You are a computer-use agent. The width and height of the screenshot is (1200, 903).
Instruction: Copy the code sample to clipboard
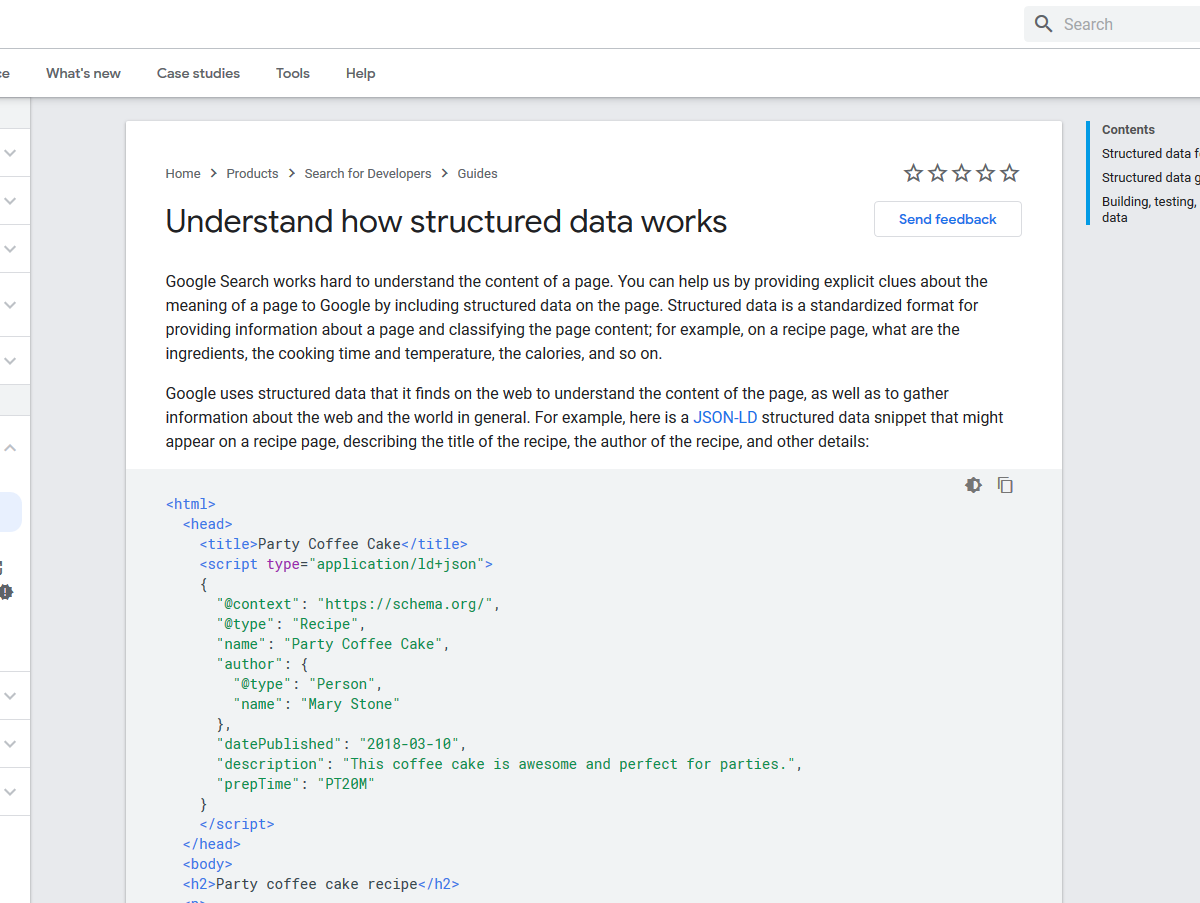pyautogui.click(x=1005, y=485)
